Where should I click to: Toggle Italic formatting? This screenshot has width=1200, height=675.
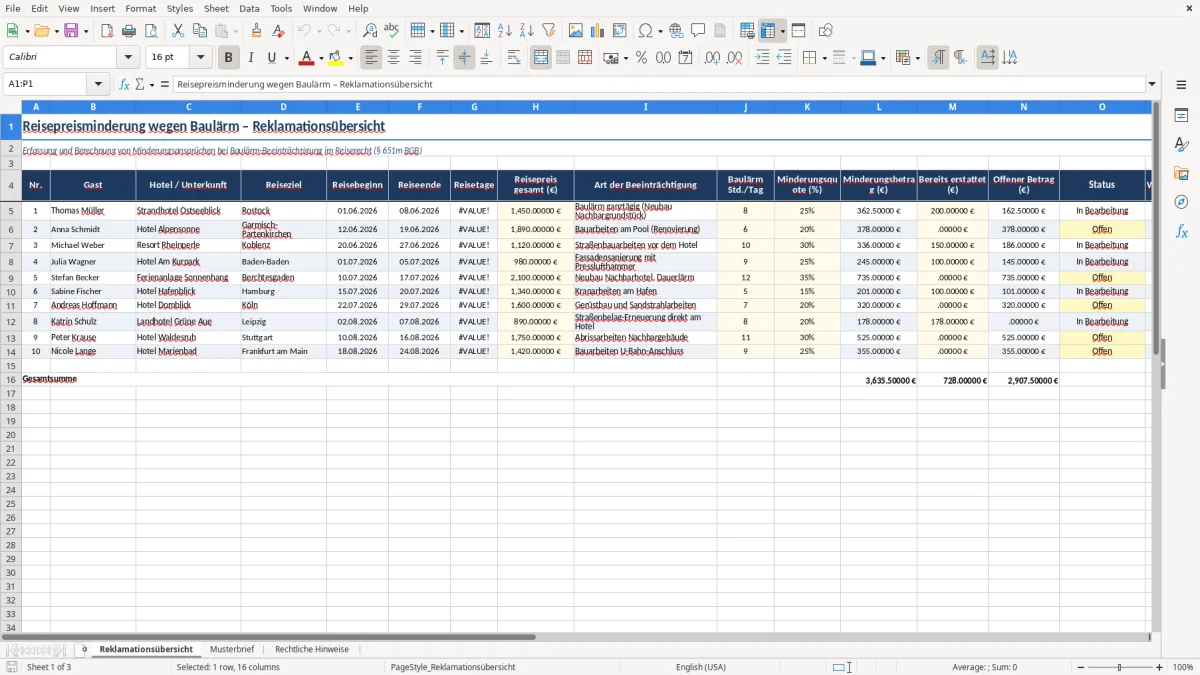(x=251, y=58)
